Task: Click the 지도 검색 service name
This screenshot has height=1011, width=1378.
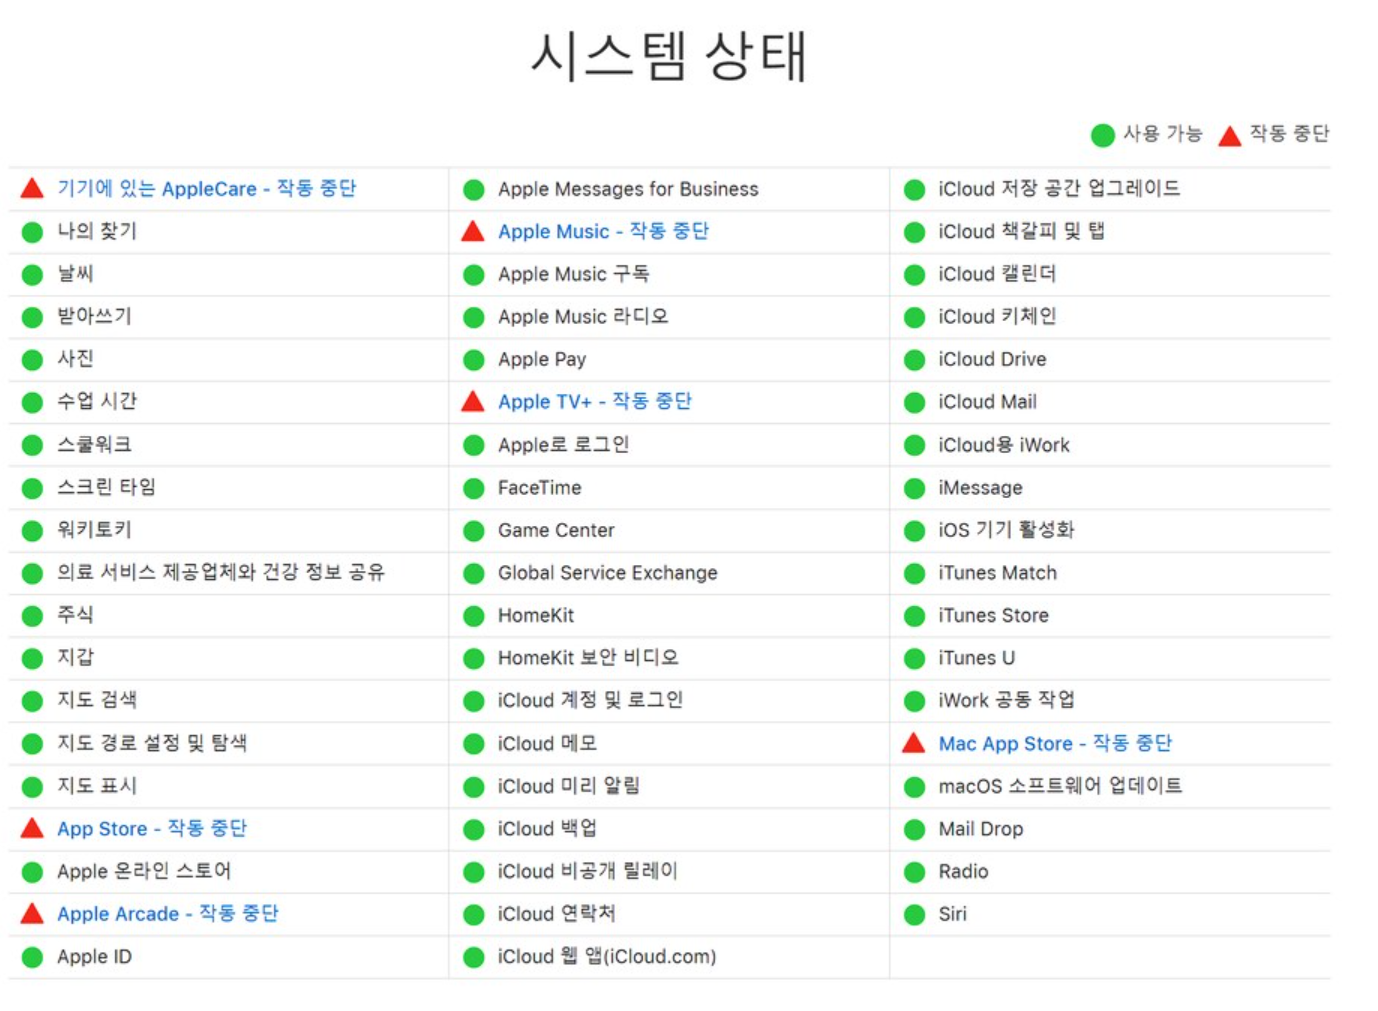Action: pos(97,699)
